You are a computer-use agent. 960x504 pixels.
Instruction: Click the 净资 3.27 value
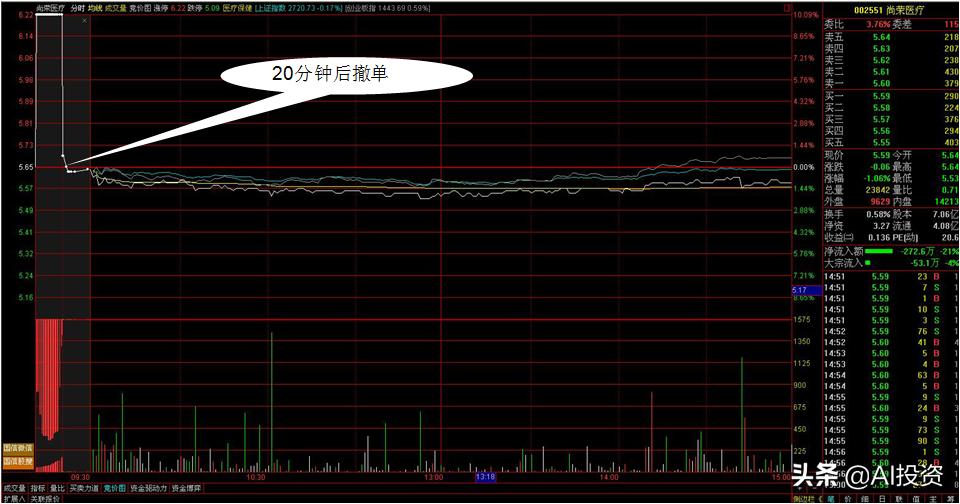click(881, 226)
